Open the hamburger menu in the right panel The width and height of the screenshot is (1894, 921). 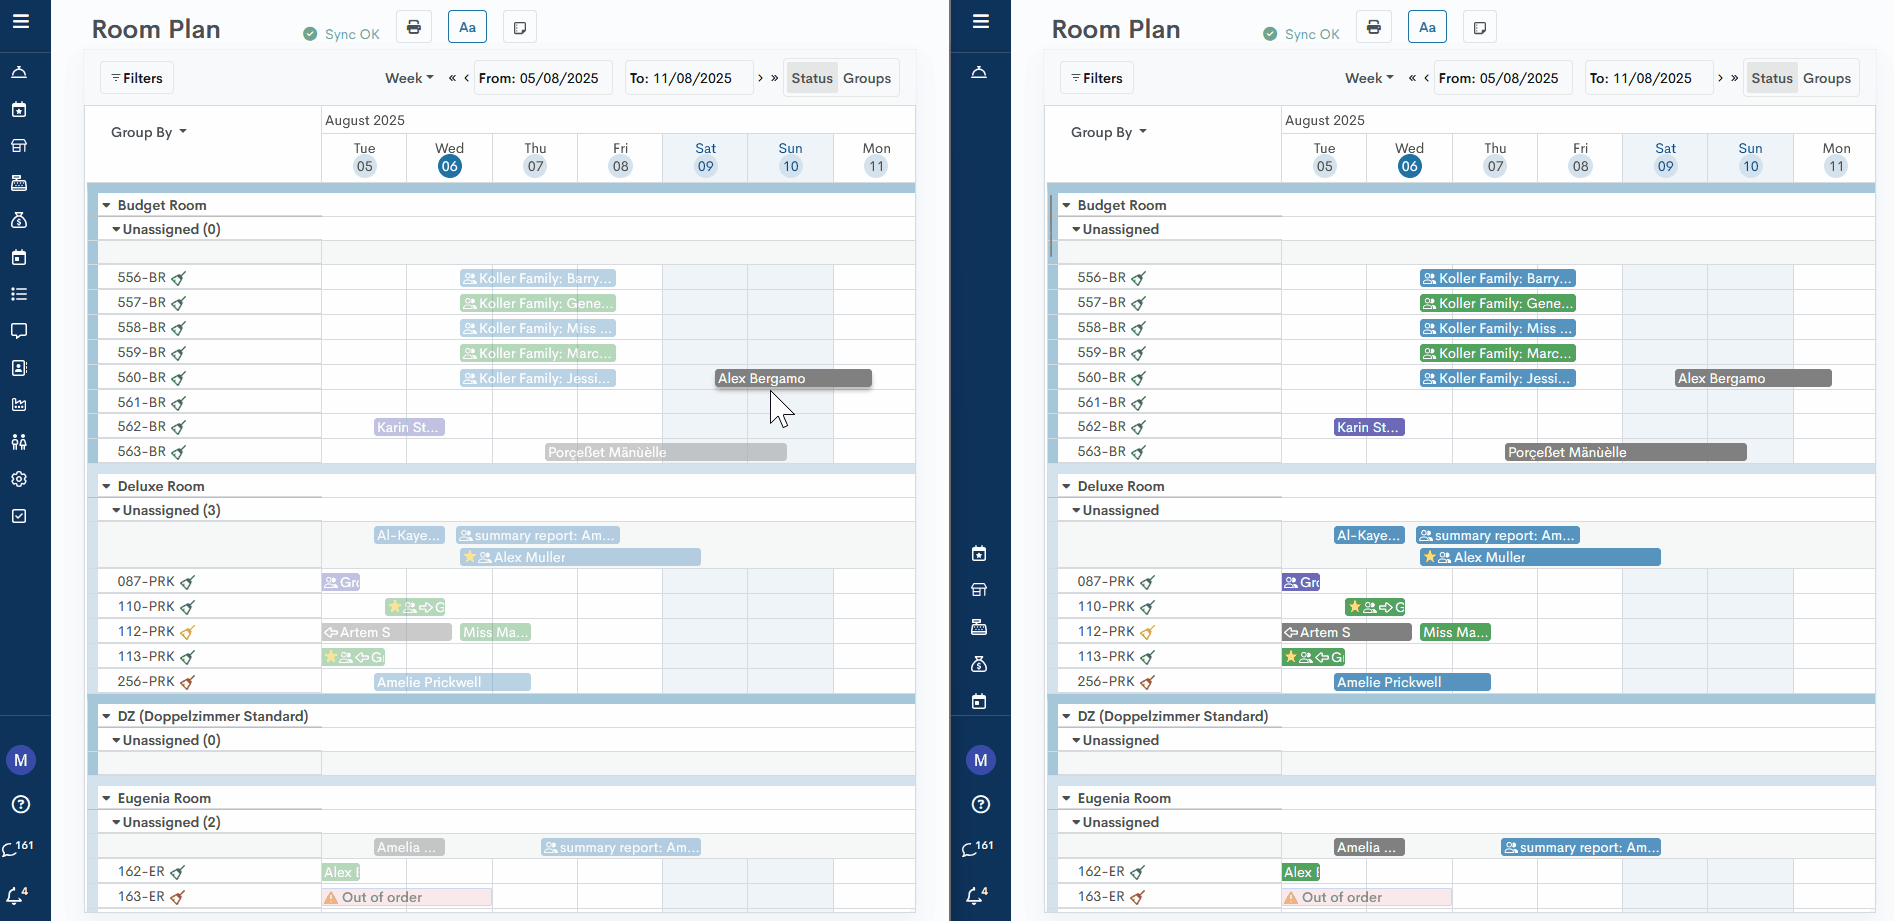[980, 21]
